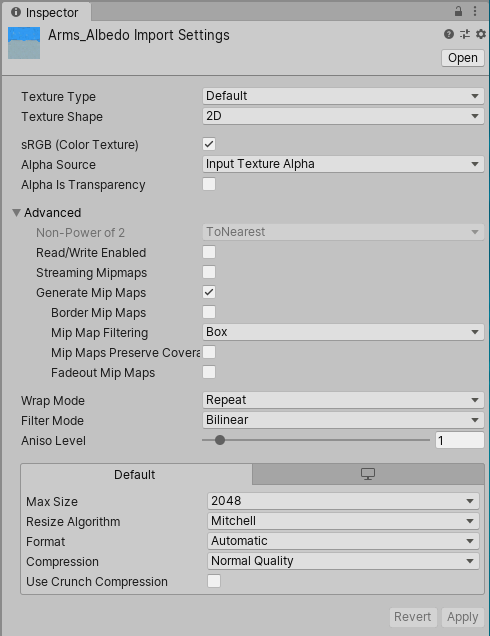
Task: Click the Aniso Level label
Action: [x=53, y=440]
